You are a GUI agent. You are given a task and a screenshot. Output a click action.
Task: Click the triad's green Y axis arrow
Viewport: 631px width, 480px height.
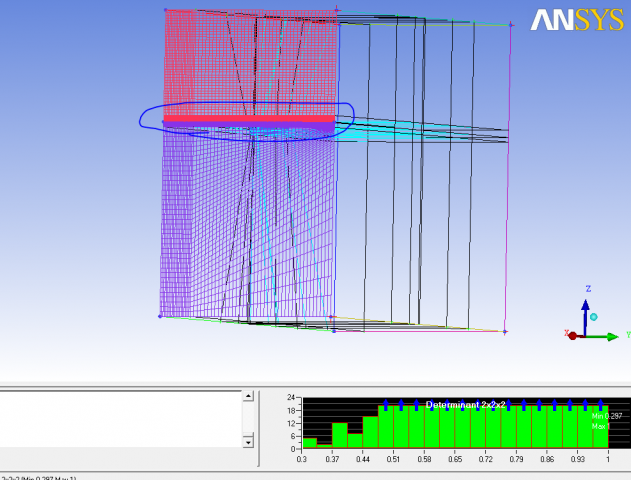tap(602, 337)
